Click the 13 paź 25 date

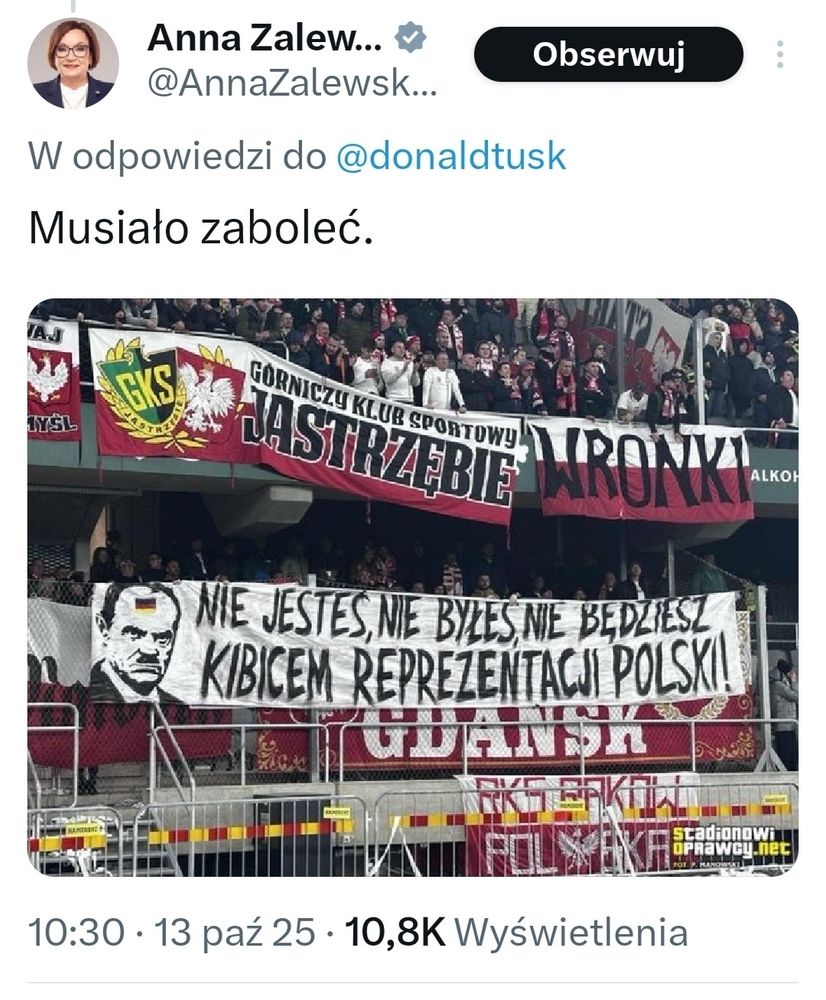click(235, 932)
